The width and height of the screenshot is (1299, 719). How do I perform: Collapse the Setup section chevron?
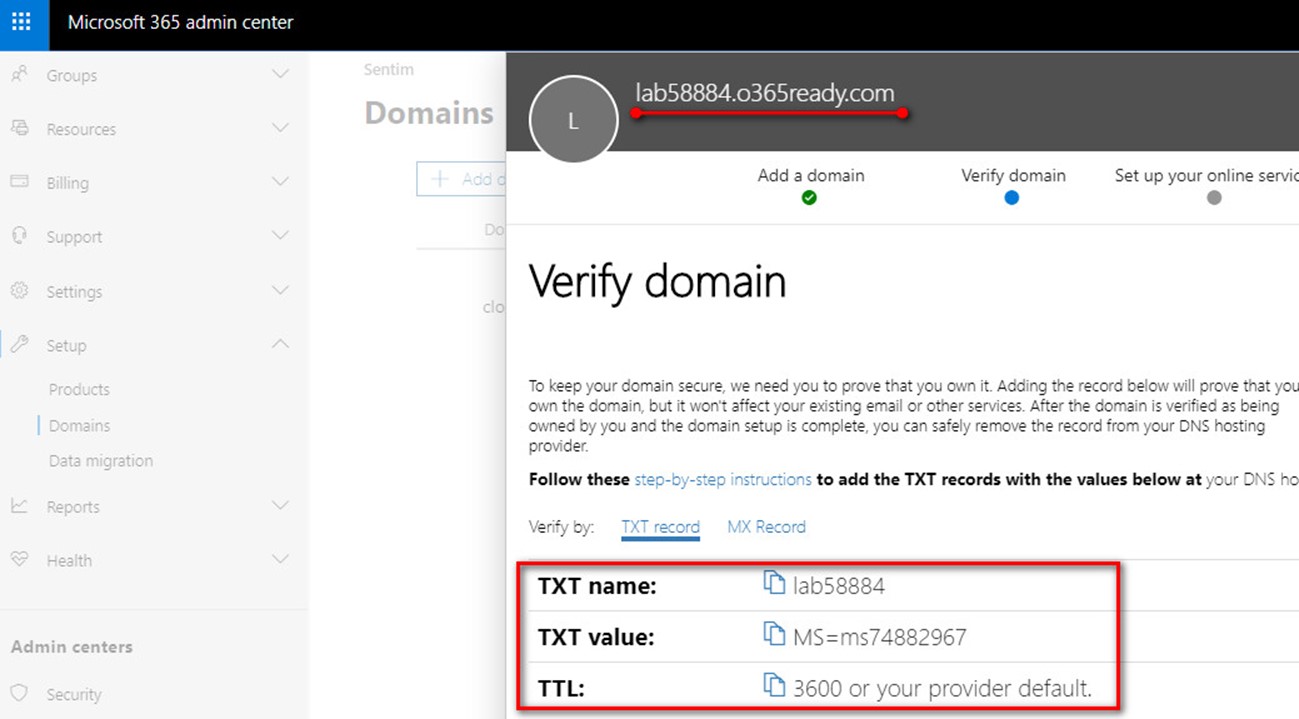click(281, 345)
